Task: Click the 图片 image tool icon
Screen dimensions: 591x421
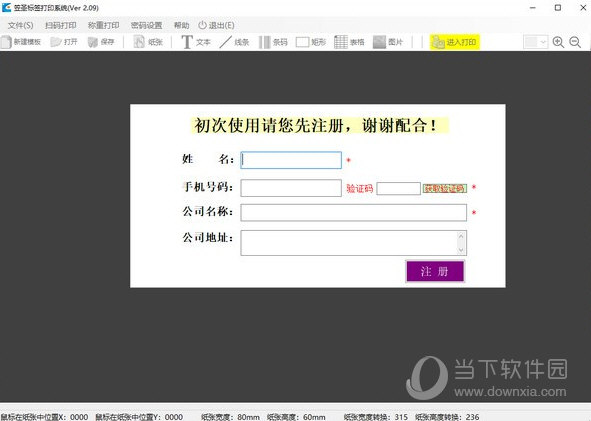Action: pyautogui.click(x=388, y=42)
